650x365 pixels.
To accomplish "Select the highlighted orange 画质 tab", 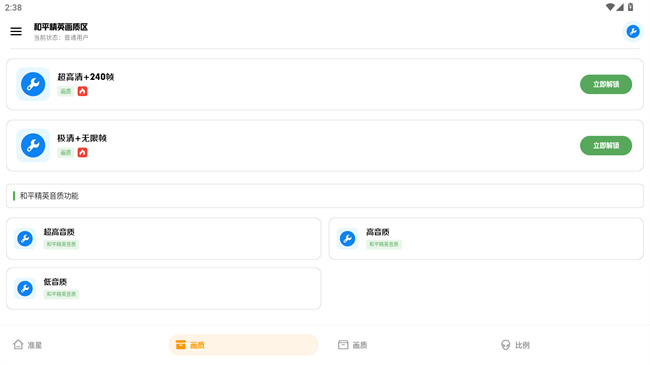I will [x=243, y=345].
